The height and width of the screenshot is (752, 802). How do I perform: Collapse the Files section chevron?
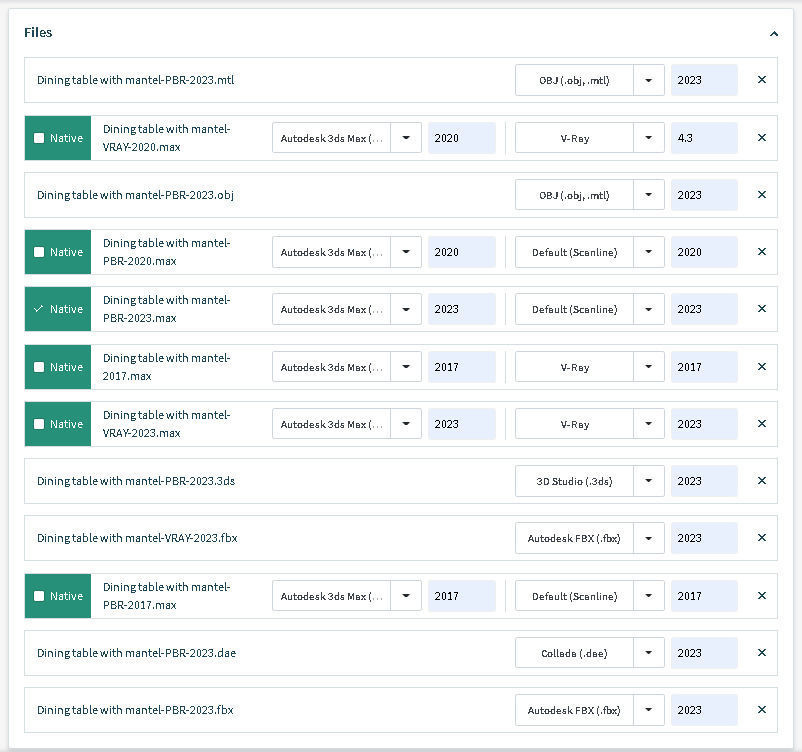point(774,33)
